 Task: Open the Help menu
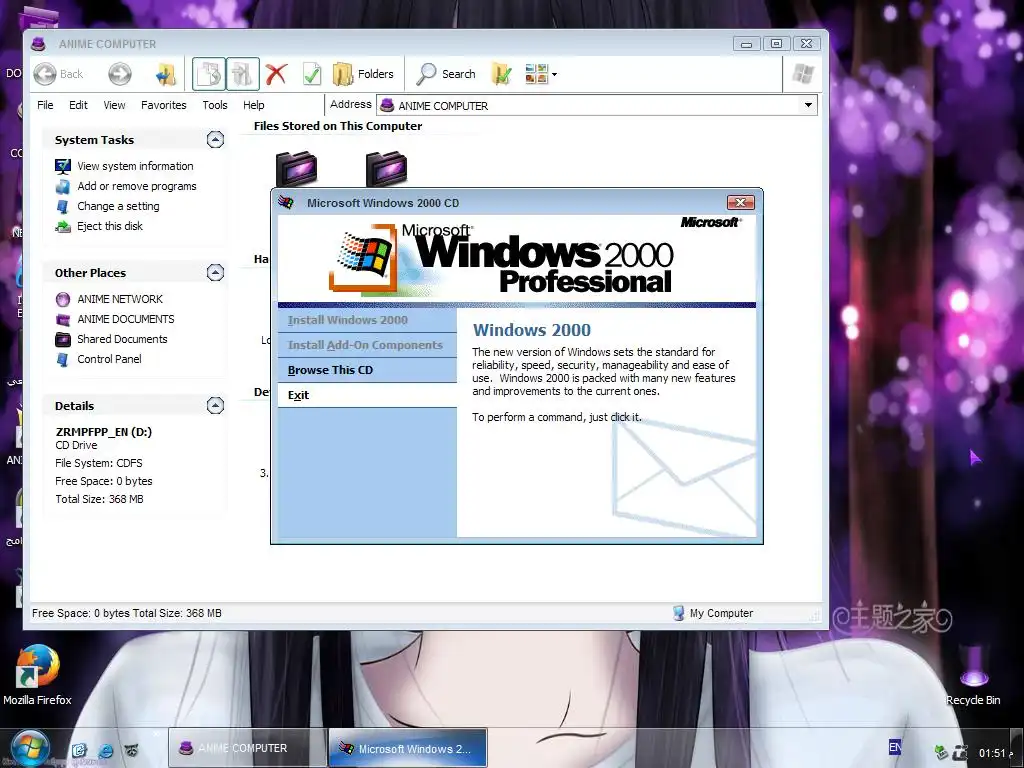click(253, 105)
